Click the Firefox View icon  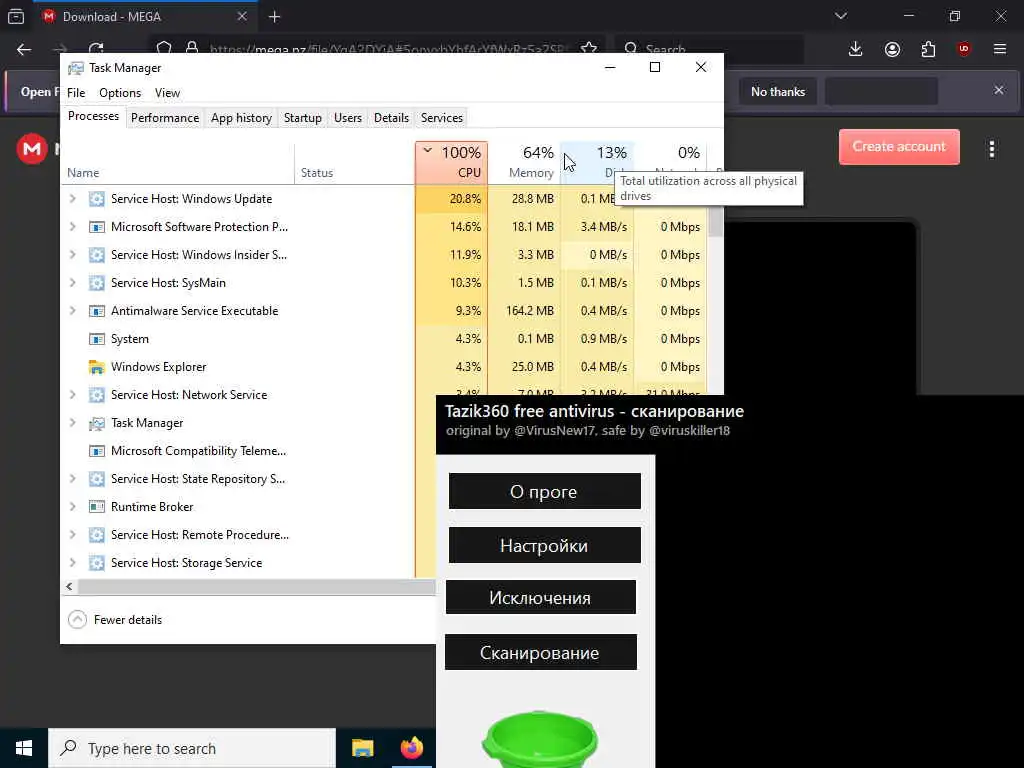pos(16,16)
